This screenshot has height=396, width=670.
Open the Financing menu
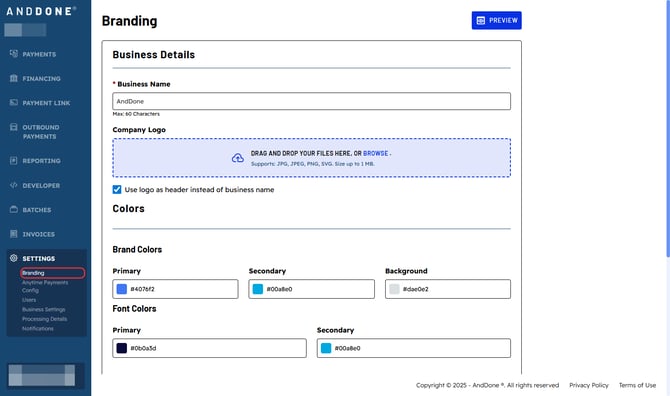point(41,79)
